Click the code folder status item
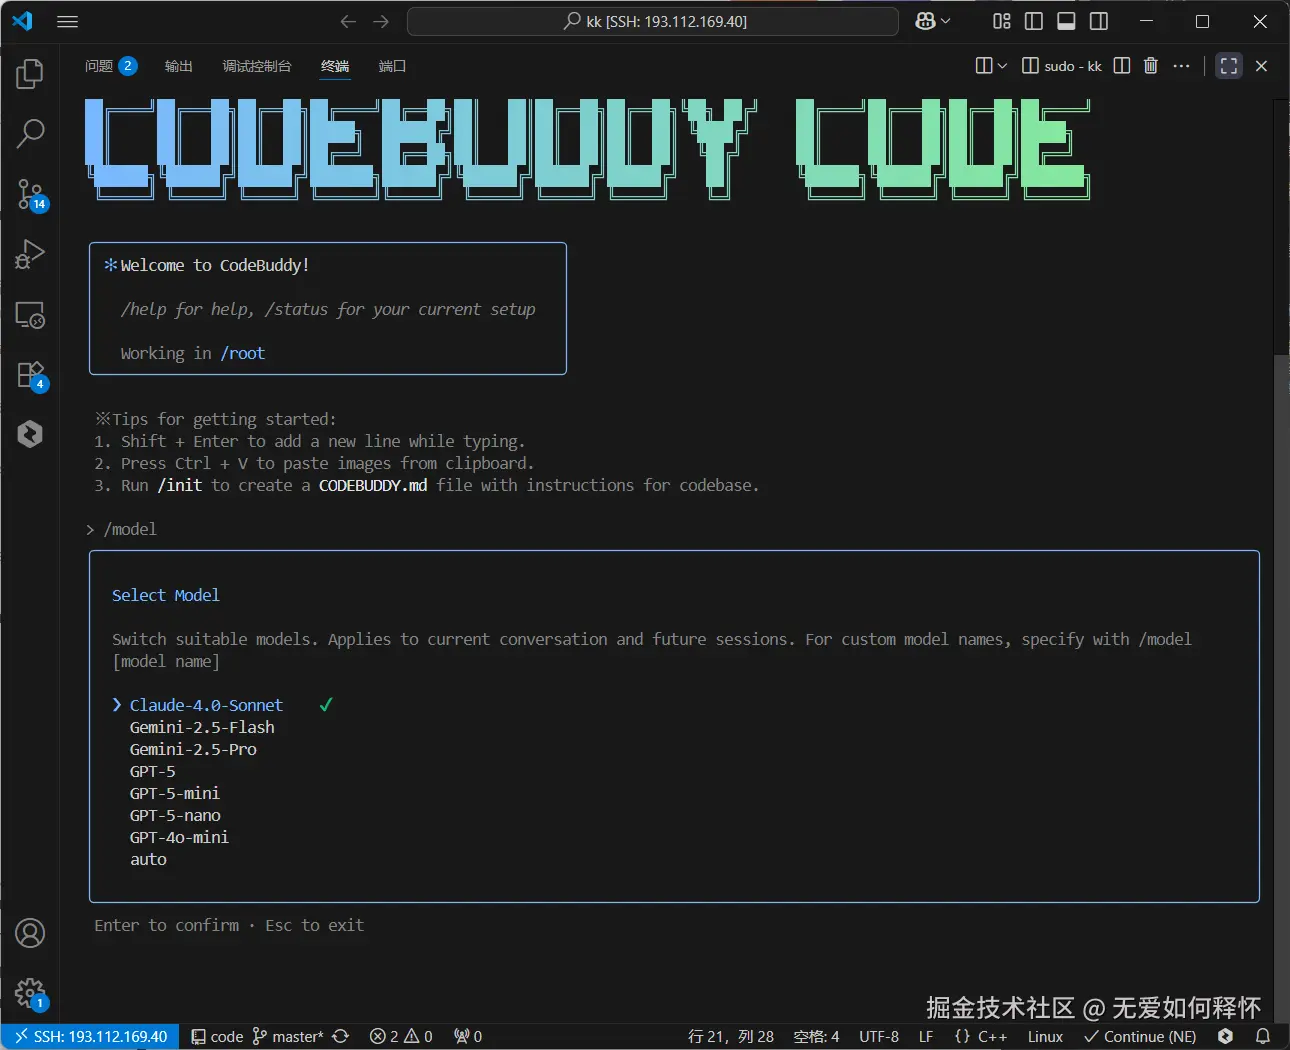This screenshot has width=1290, height=1050. (217, 1036)
